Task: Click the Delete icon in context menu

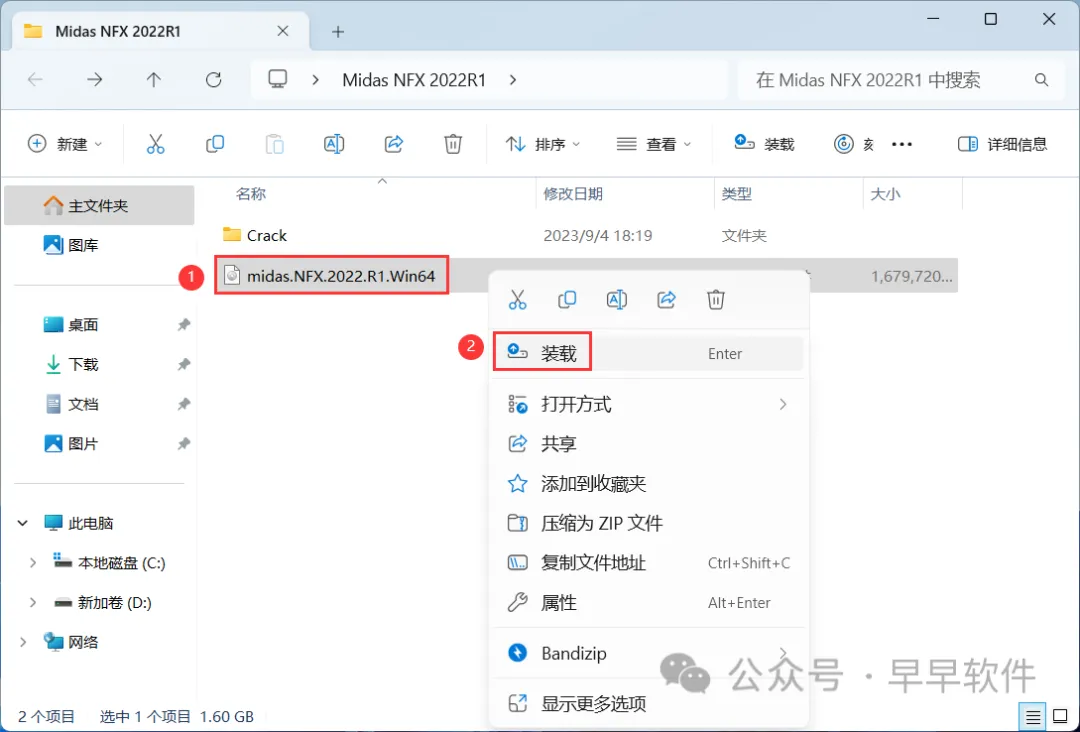Action: pos(716,300)
